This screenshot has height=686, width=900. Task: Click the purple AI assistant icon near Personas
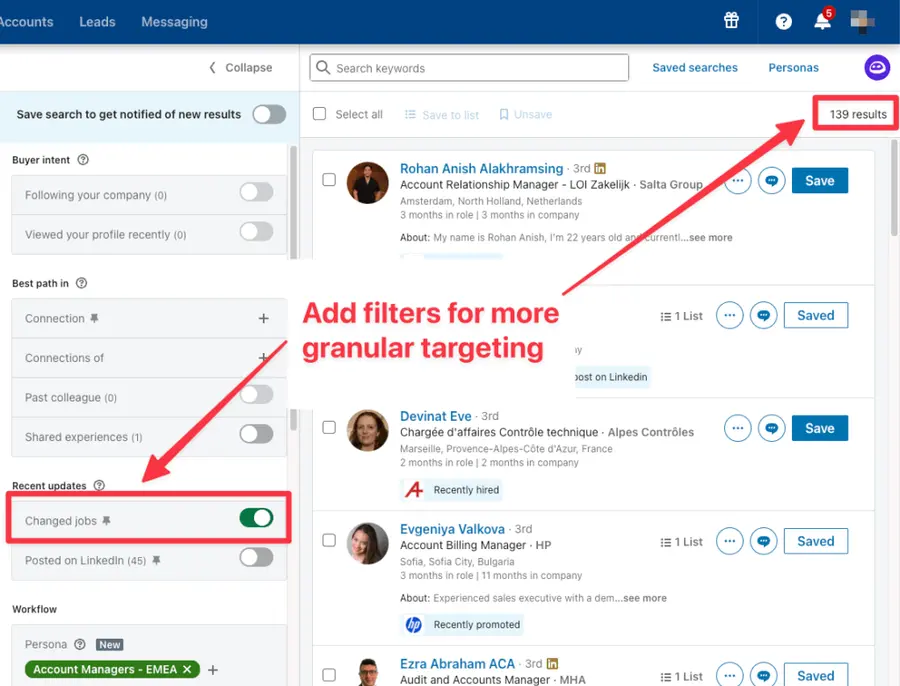(877, 66)
